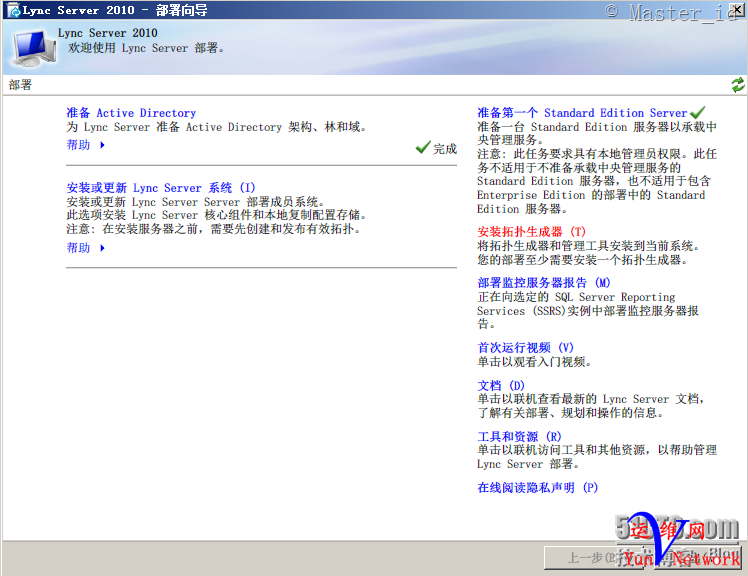
Task: Click the Lync title bar app icon
Action: click(x=13, y=10)
